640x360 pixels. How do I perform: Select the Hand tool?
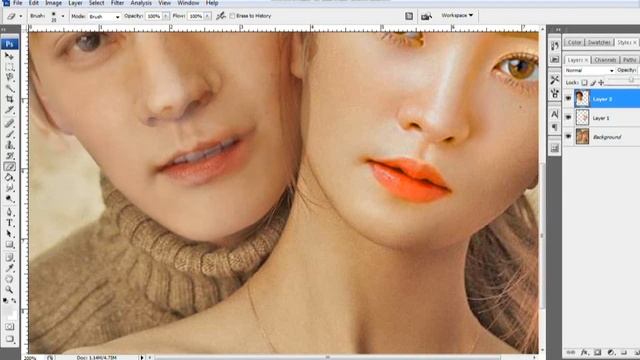[x=9, y=279]
